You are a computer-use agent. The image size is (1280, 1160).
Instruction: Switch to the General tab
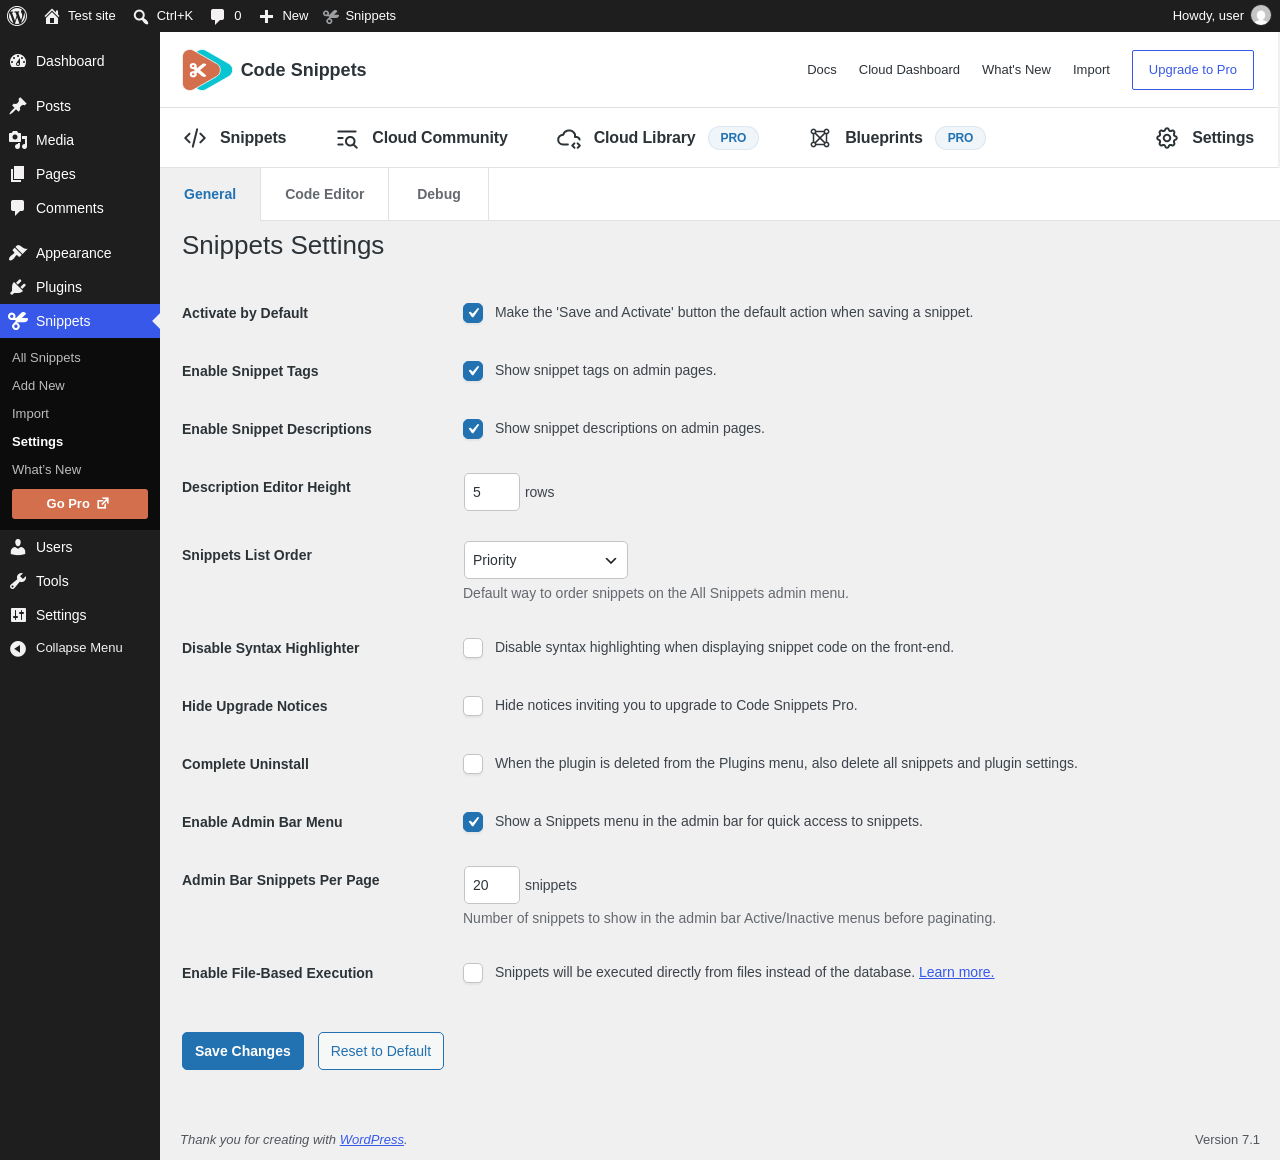pyautogui.click(x=210, y=194)
